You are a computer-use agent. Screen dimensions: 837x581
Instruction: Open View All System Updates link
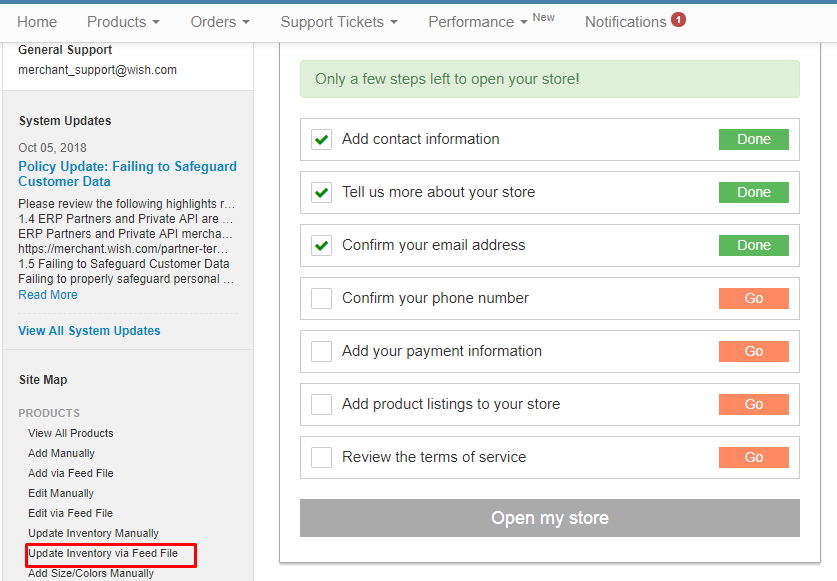click(x=89, y=331)
